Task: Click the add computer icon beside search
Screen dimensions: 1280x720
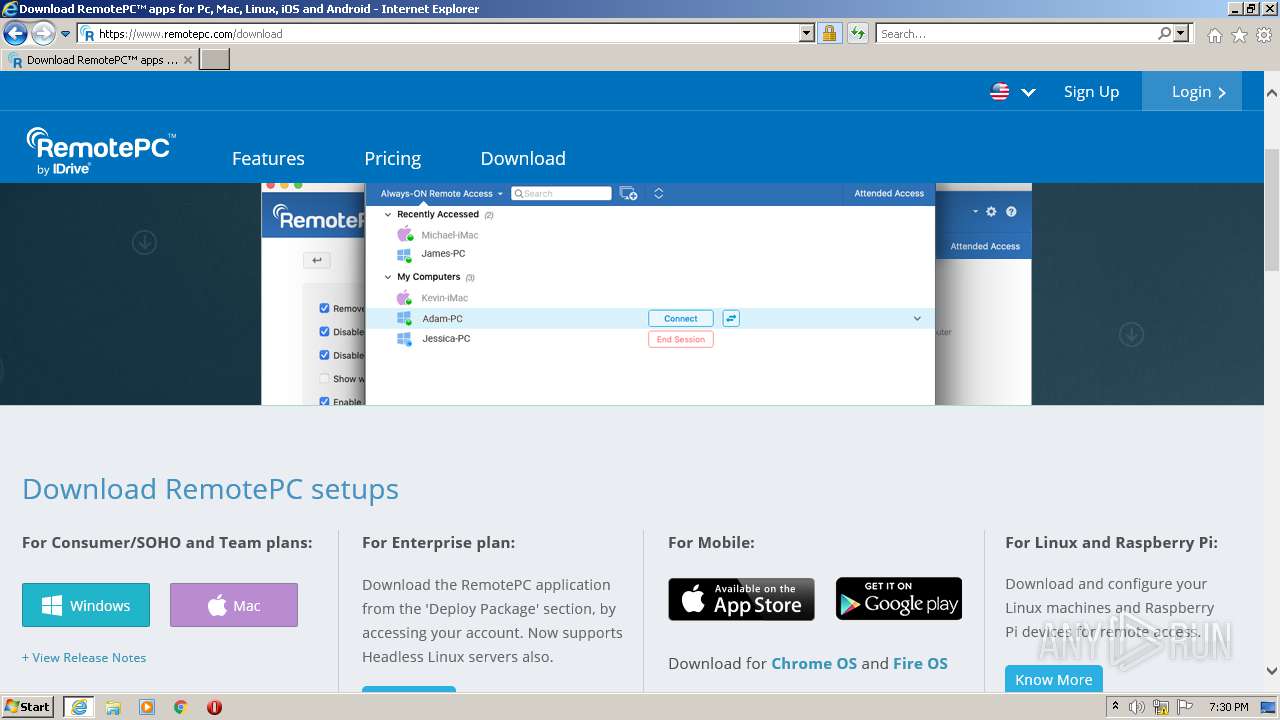Action: click(x=628, y=194)
